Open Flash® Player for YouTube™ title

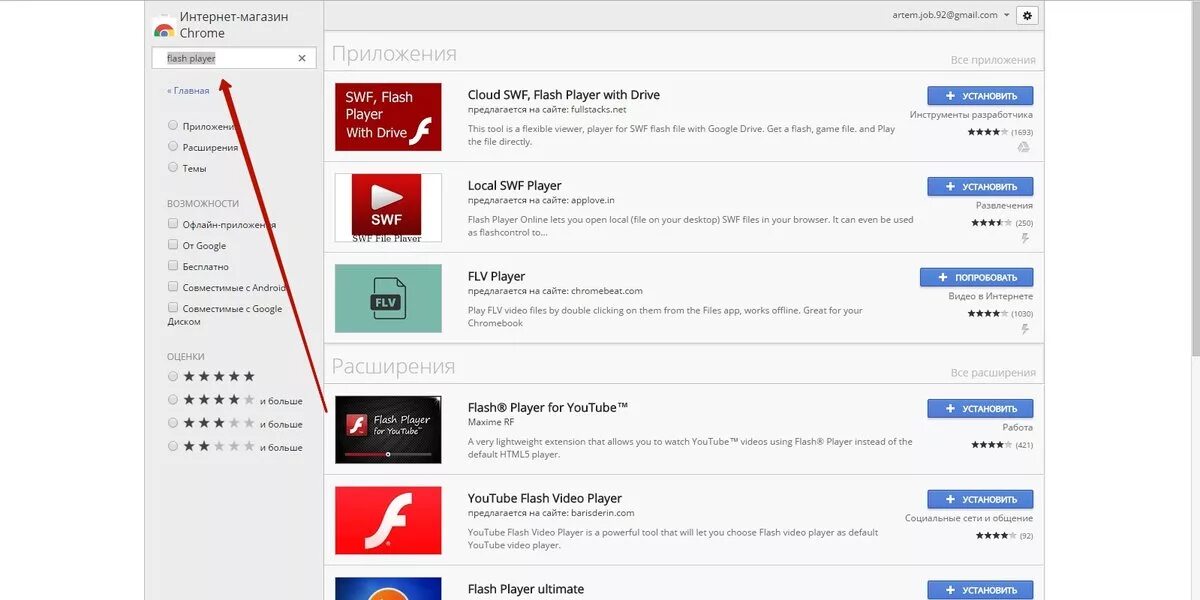click(548, 407)
